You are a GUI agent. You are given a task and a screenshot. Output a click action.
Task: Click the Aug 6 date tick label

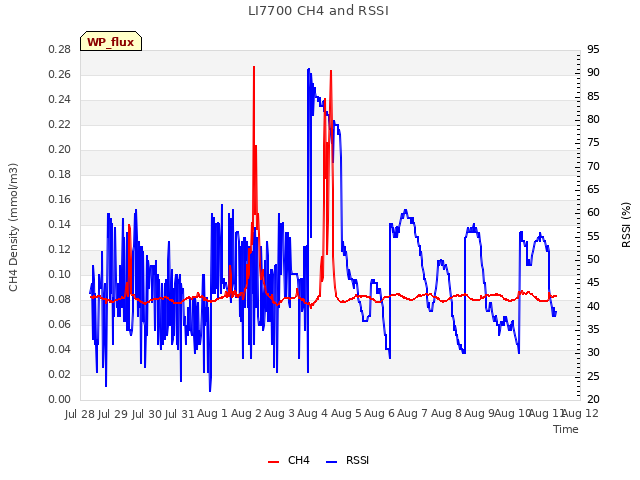click(379, 413)
